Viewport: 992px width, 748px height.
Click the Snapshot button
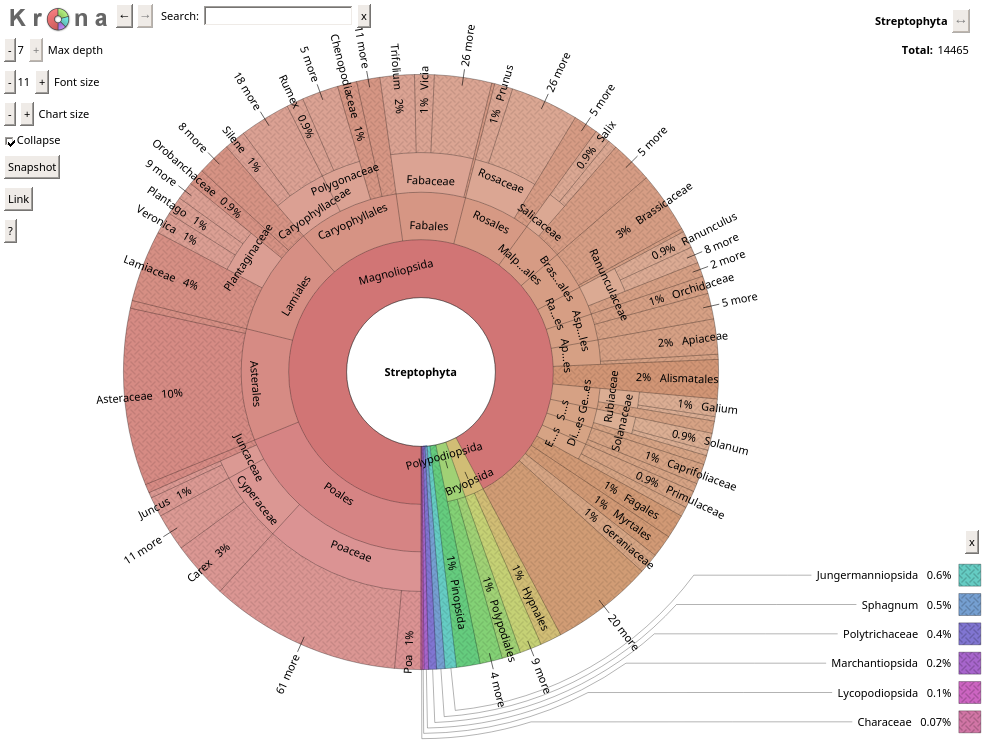coord(32,167)
